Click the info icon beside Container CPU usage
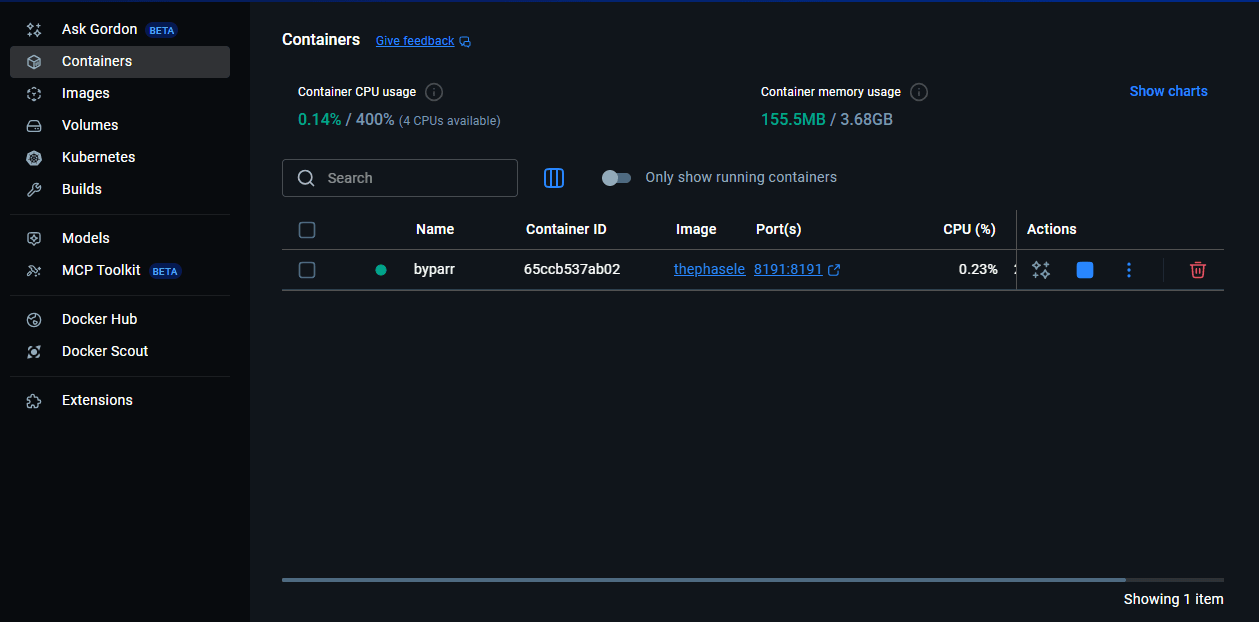Image resolution: width=1259 pixels, height=622 pixels. pyautogui.click(x=434, y=92)
